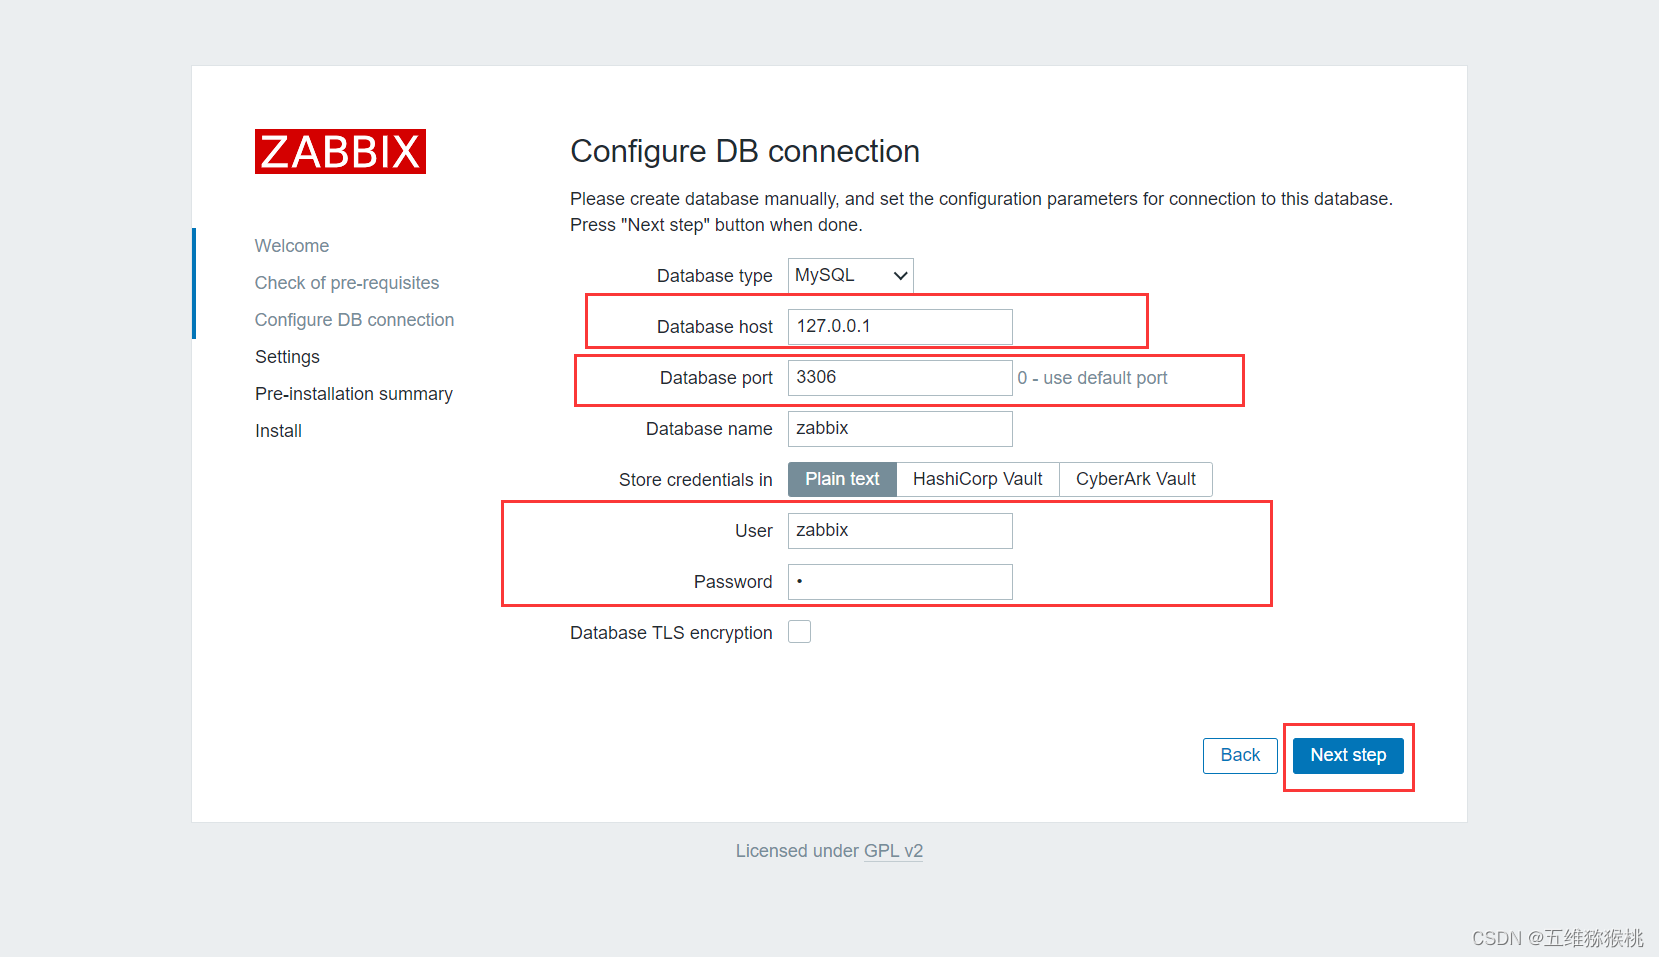Click the Next step button
The height and width of the screenshot is (957, 1659).
1348,755
